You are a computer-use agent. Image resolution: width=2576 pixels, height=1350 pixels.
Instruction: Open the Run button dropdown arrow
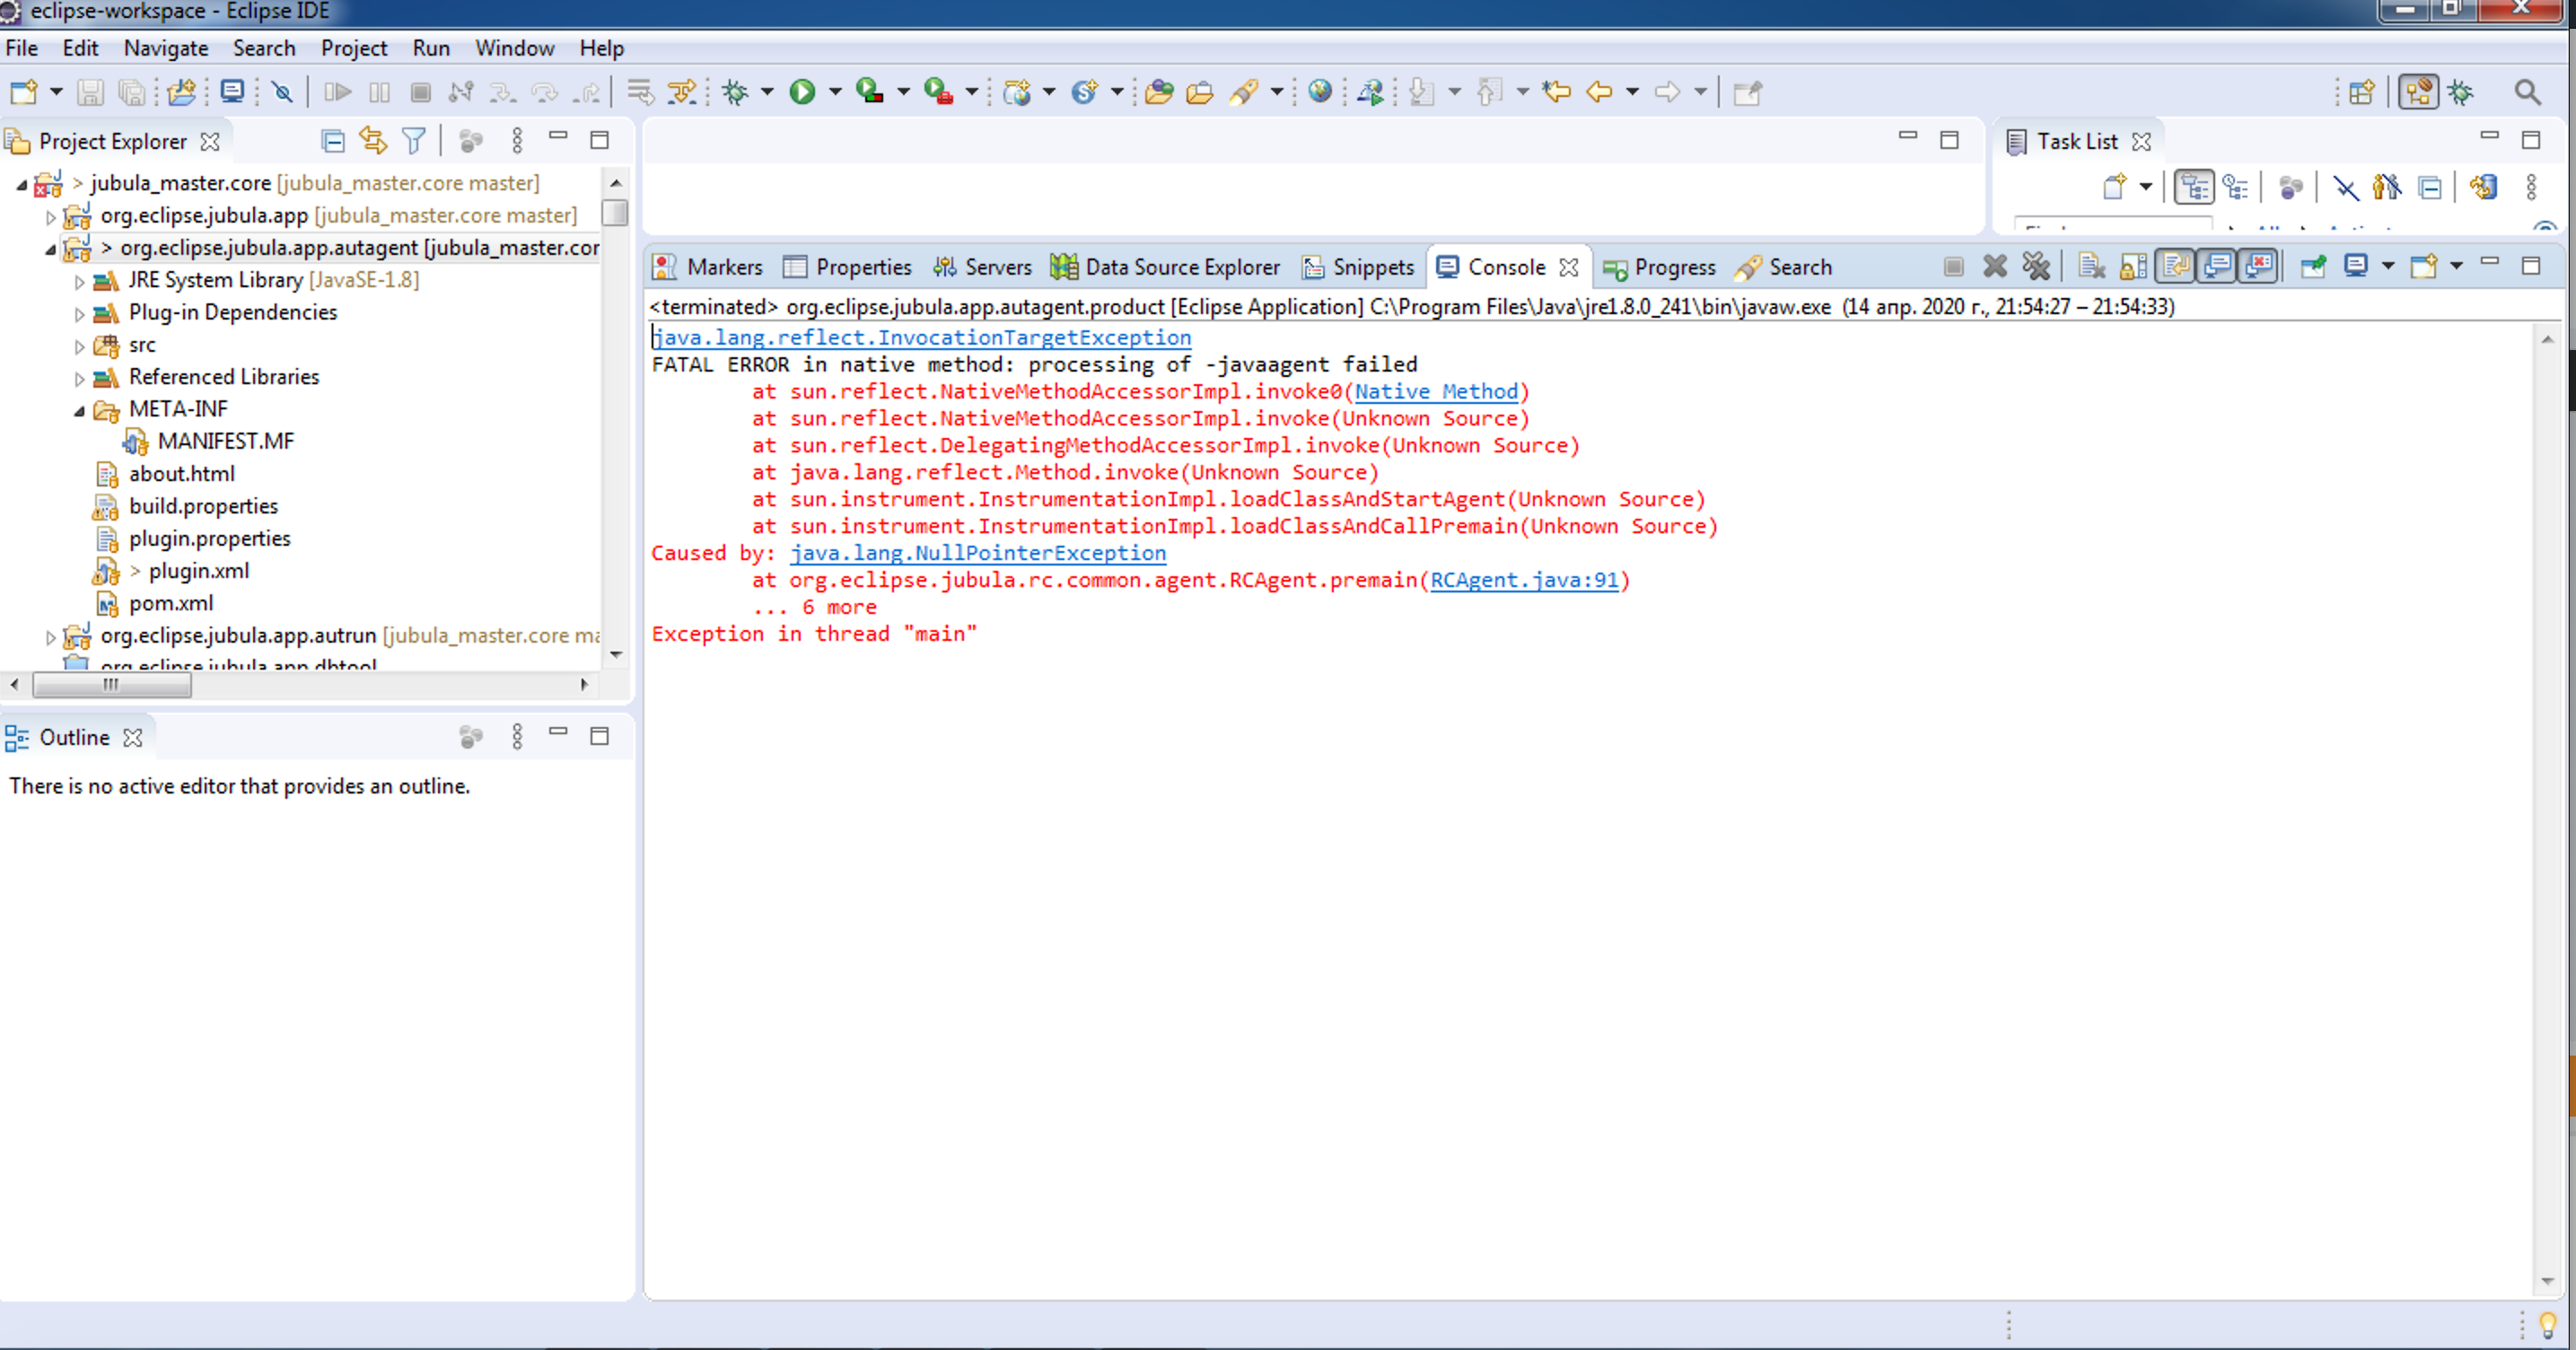click(835, 92)
